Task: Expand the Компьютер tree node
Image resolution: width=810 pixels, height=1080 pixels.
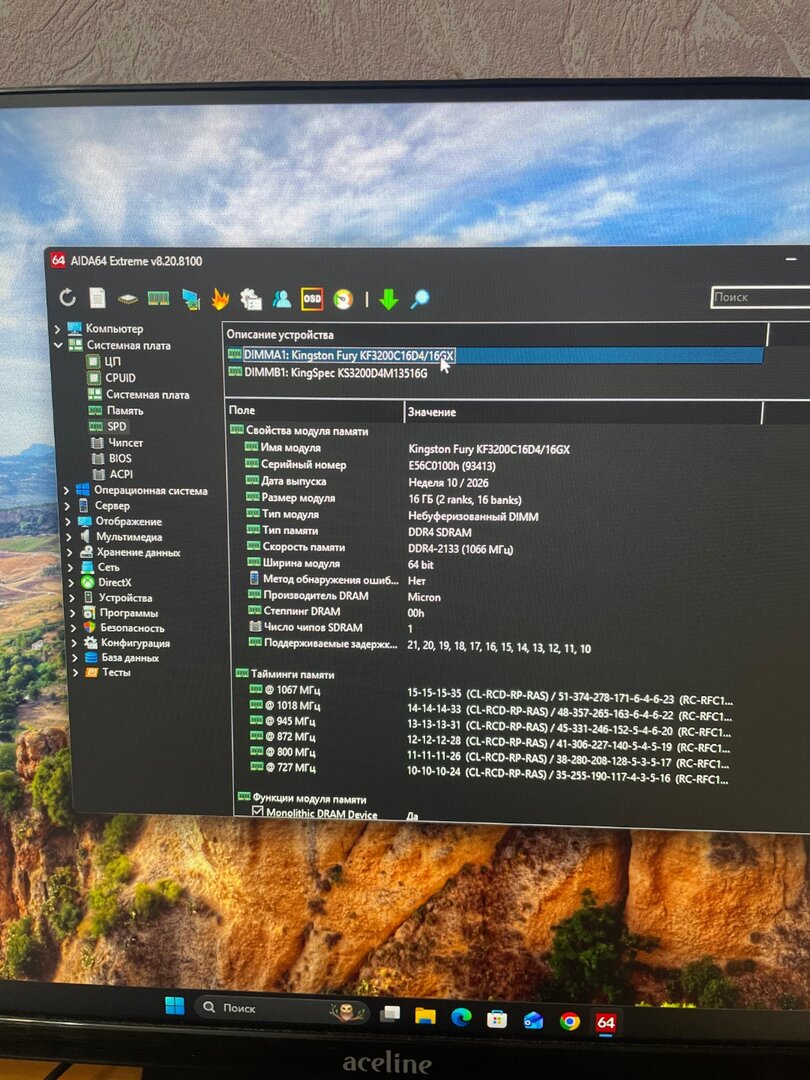Action: pos(58,329)
